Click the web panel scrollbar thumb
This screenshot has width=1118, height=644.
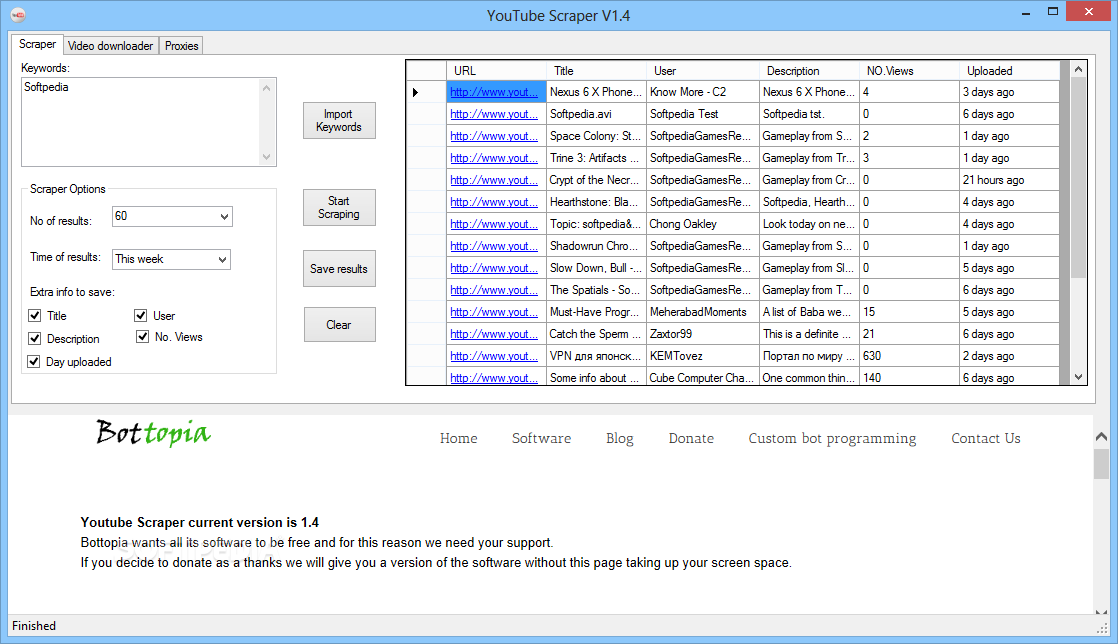click(x=1102, y=464)
